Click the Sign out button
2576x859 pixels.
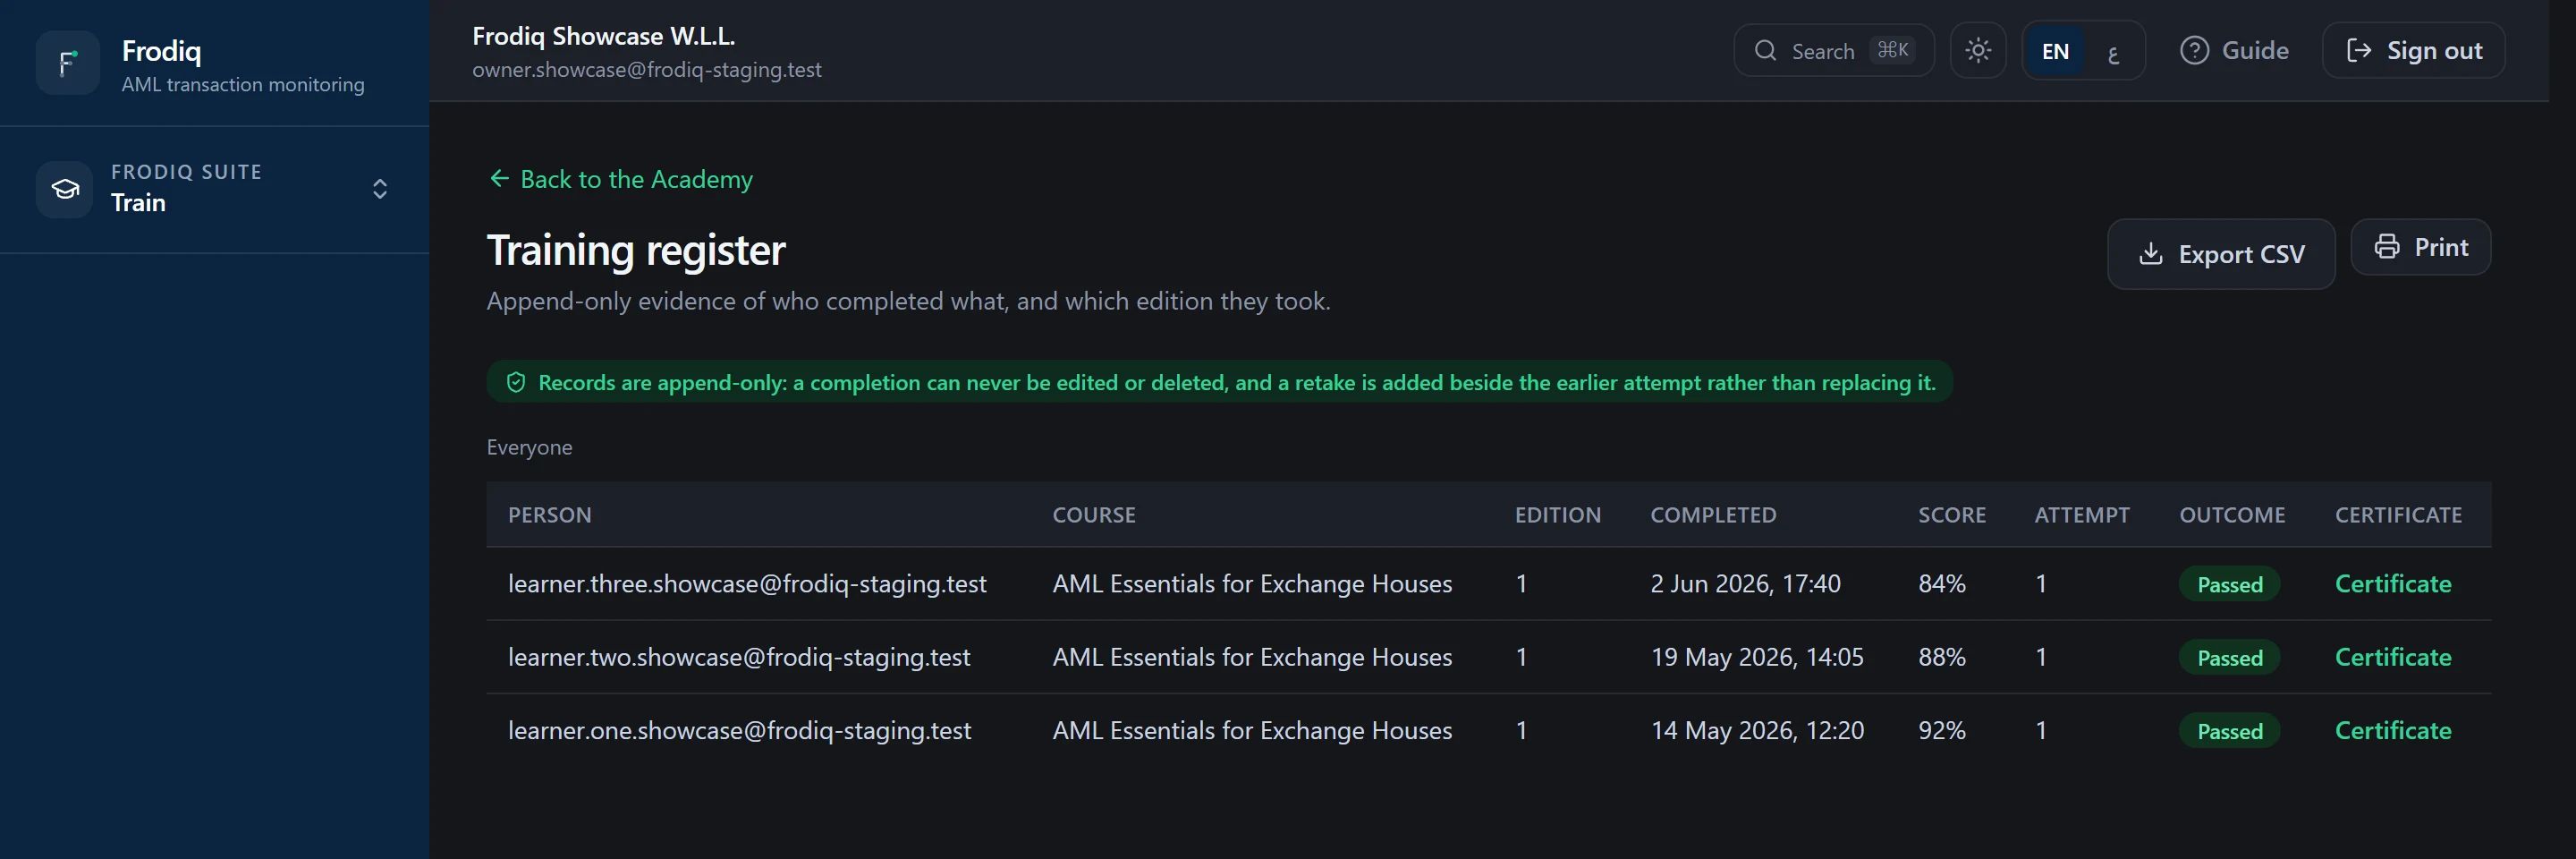pos(2413,50)
